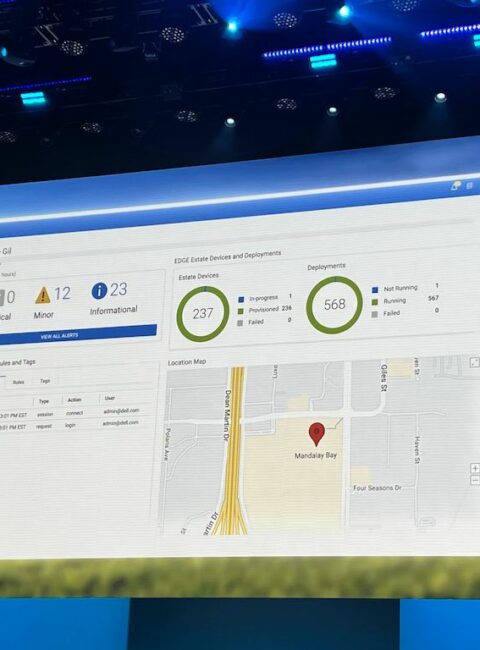The height and width of the screenshot is (650, 480).
Task: Click the Provisioned count 236
Action: [x=286, y=308]
